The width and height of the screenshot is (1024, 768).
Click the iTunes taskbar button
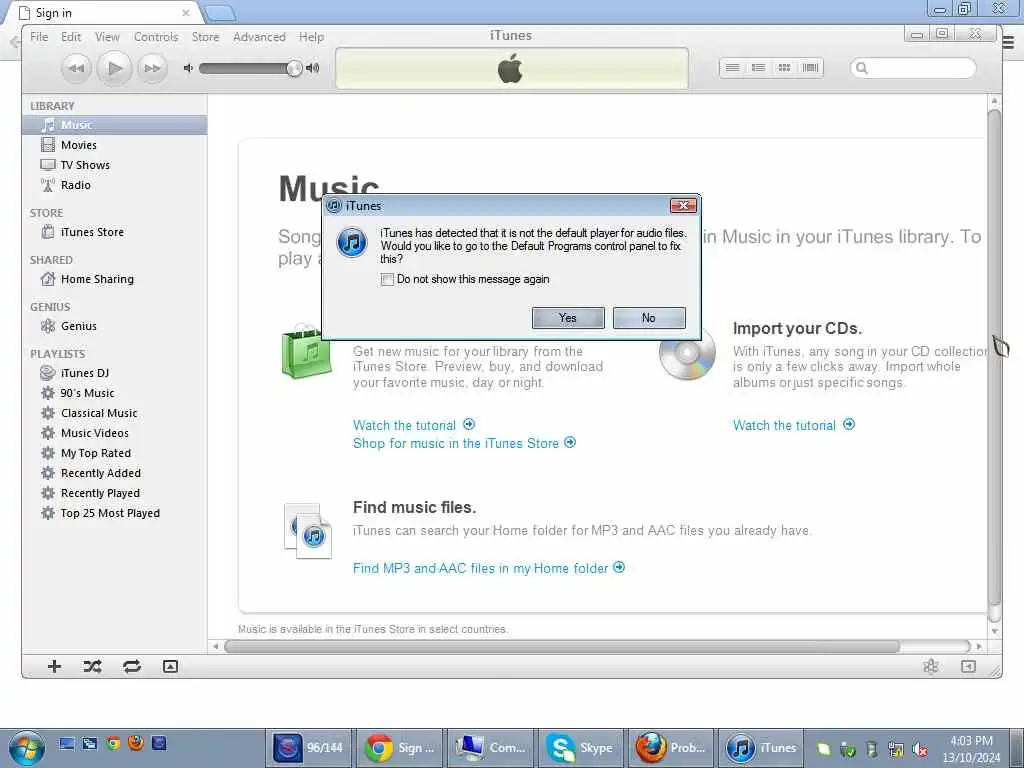click(x=761, y=748)
